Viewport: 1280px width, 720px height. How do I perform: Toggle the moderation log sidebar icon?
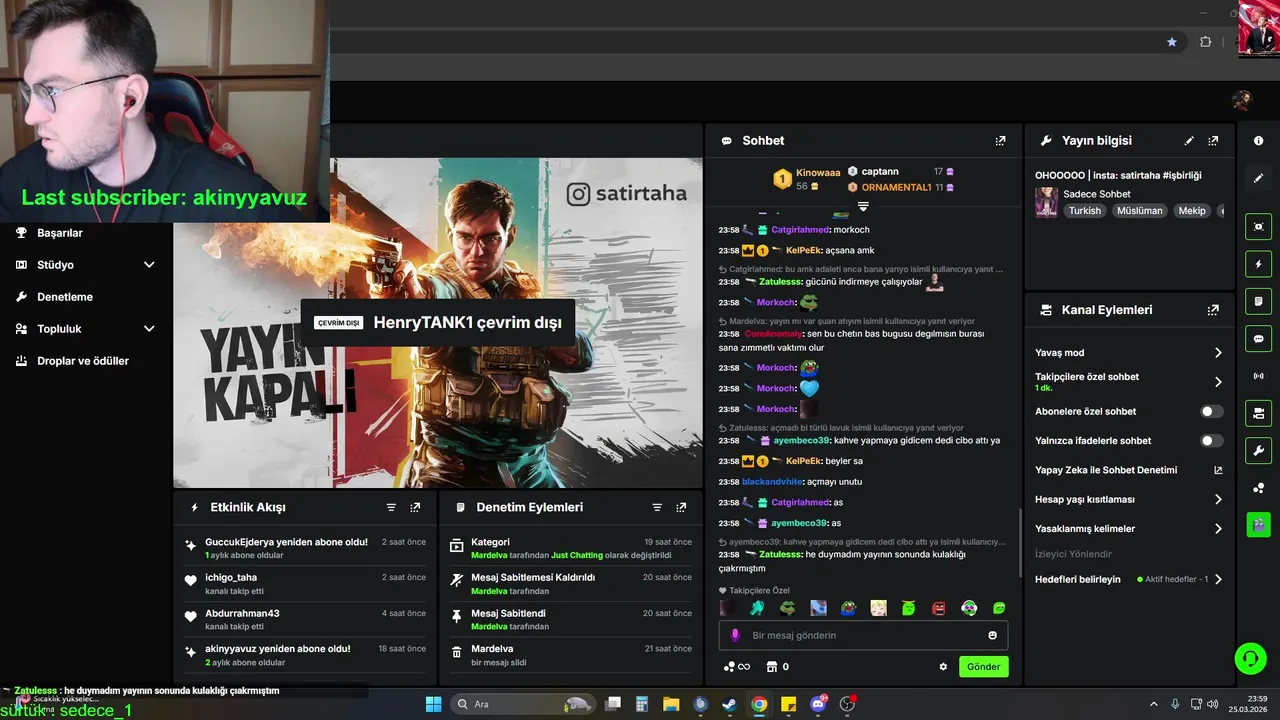coord(1258,301)
